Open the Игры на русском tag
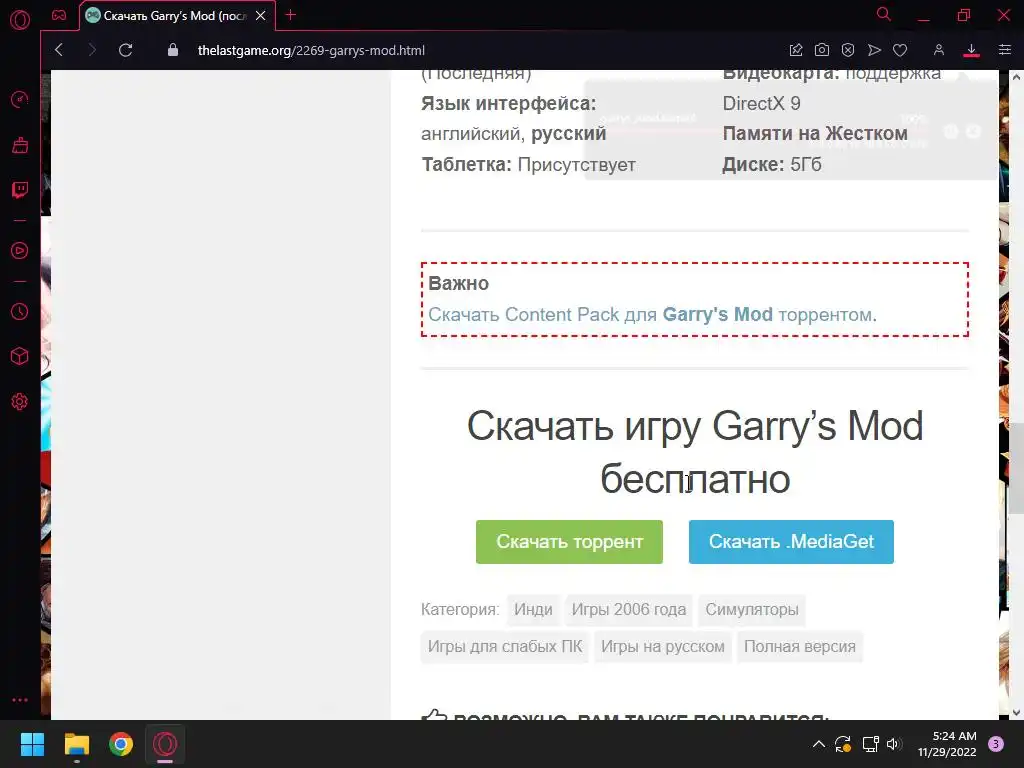1024x768 pixels. tap(663, 647)
